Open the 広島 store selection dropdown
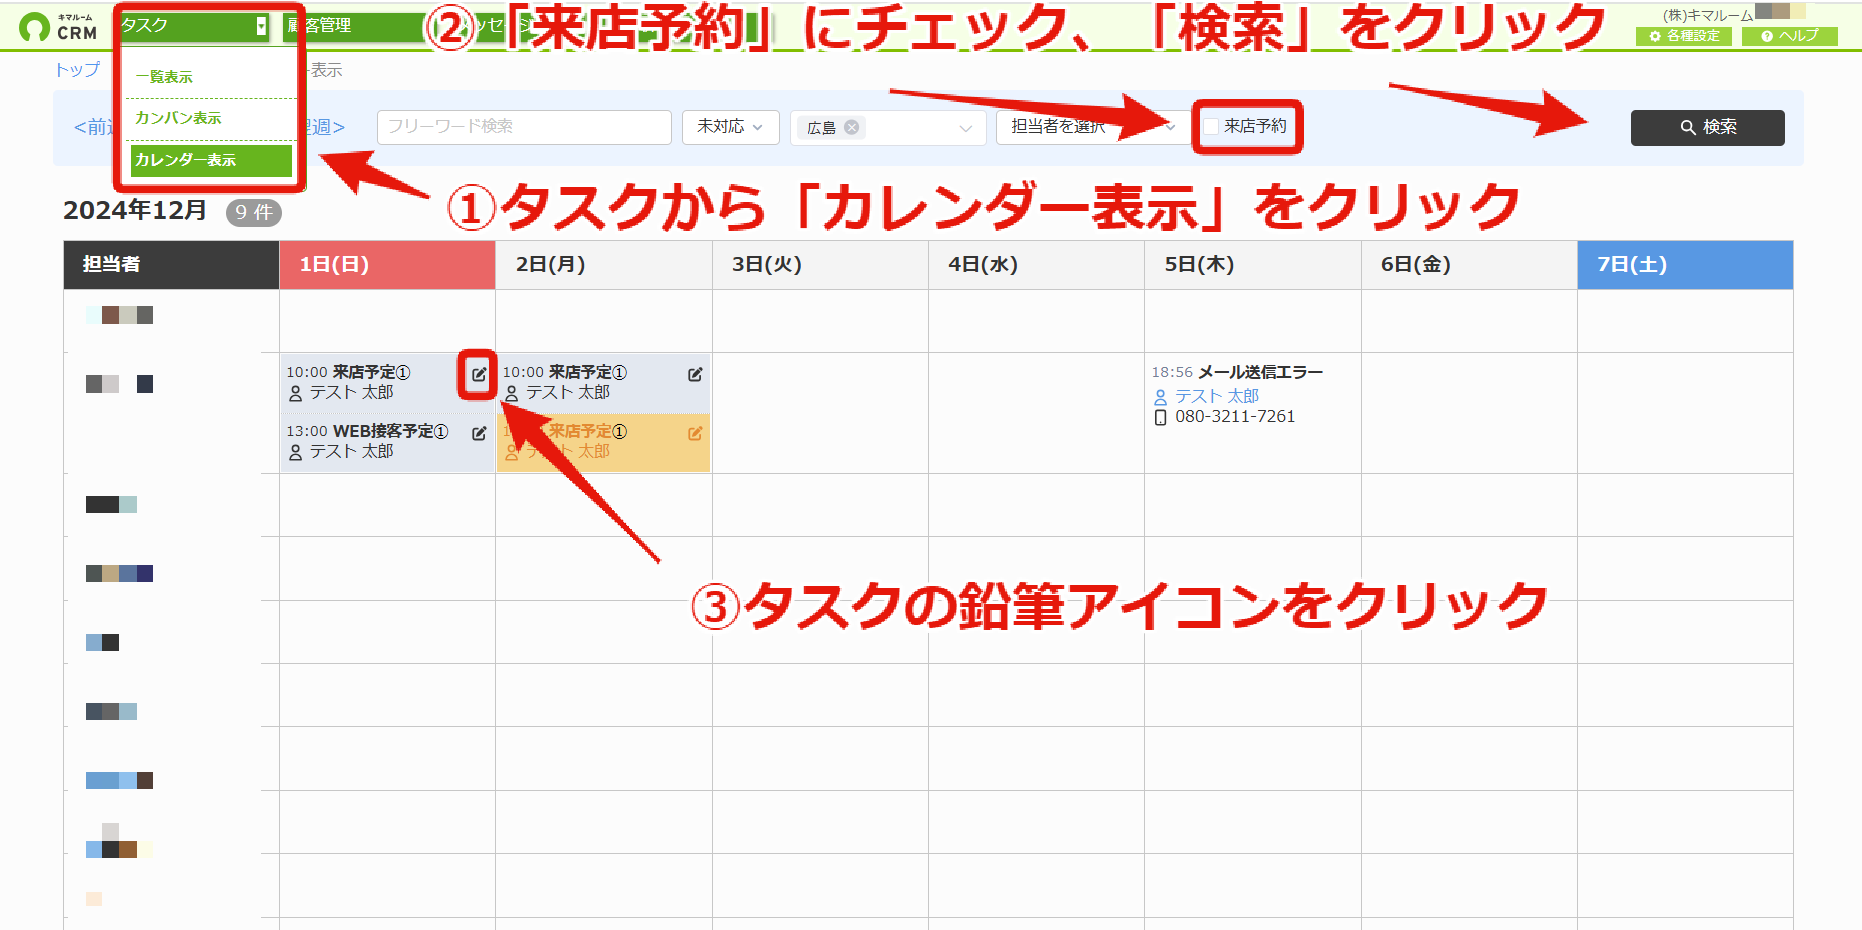 [x=888, y=127]
